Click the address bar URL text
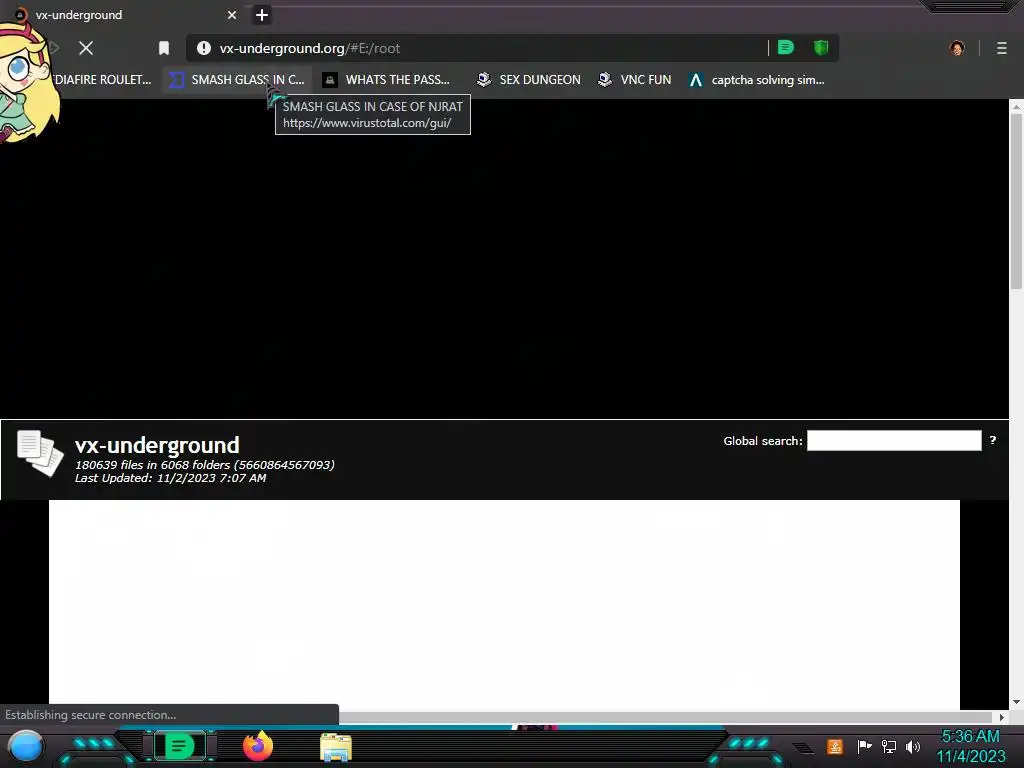The height and width of the screenshot is (768, 1024). [310, 48]
